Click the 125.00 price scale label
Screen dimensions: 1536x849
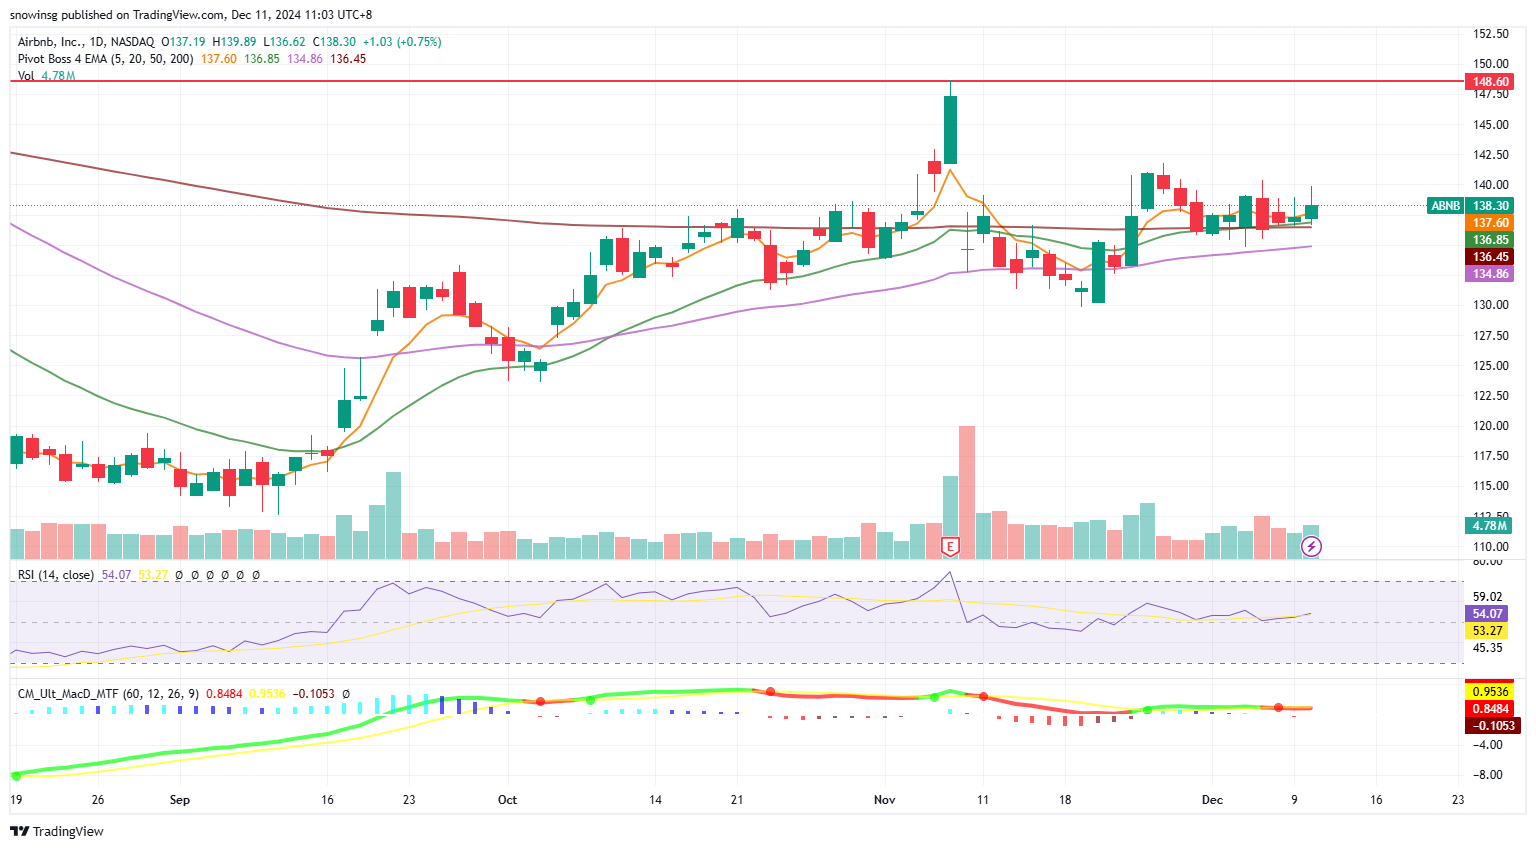tap(1491, 366)
